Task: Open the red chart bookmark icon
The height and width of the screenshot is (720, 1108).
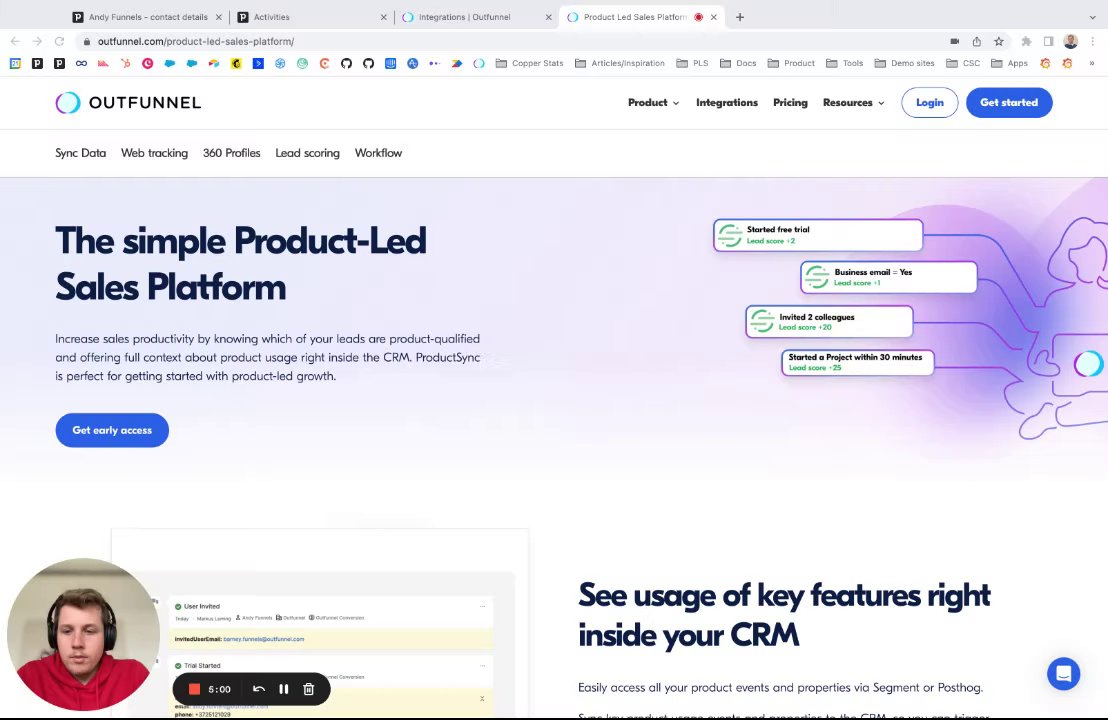Action: point(103,63)
